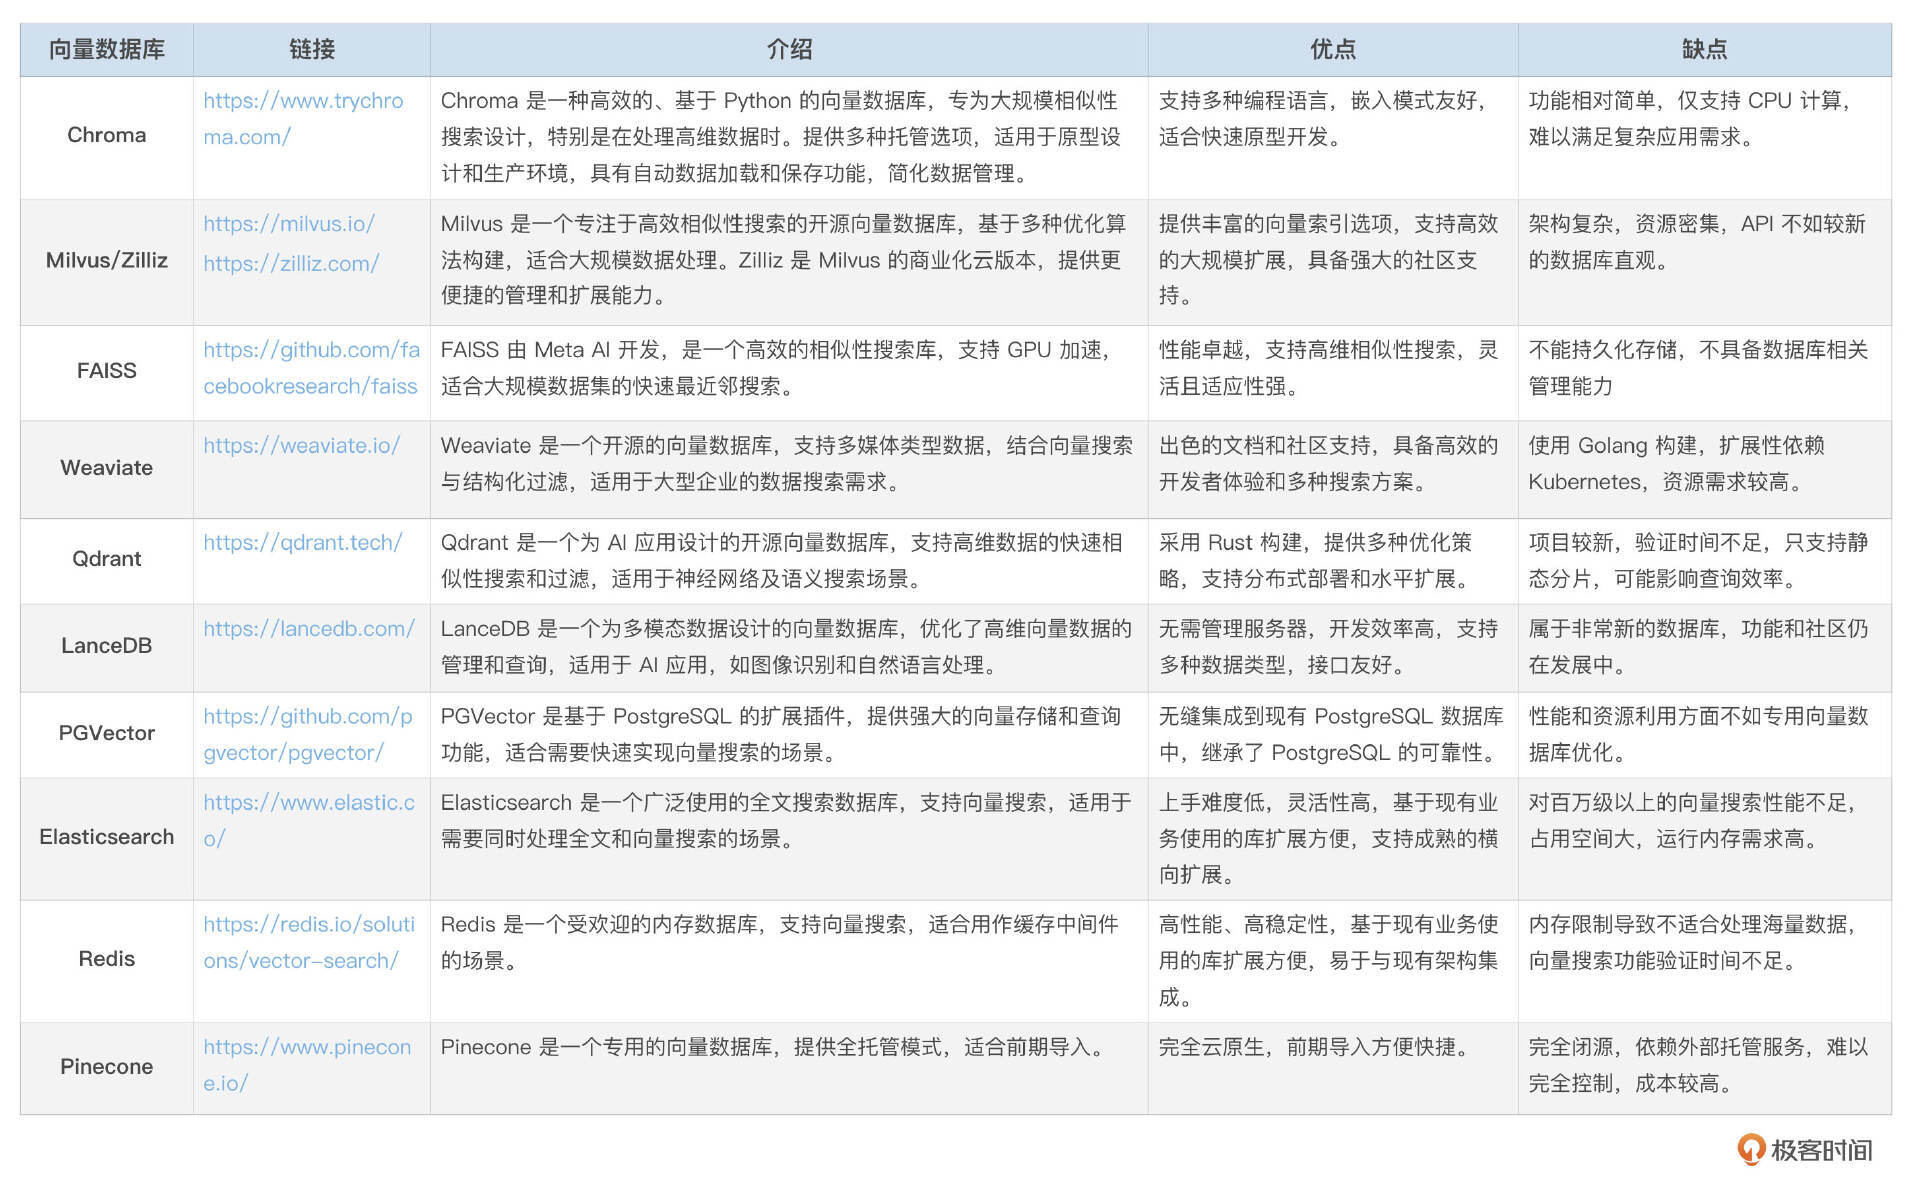Select the Milvus/Zilliz name cell
Screen dimensions: 1920x1197
pos(107,261)
